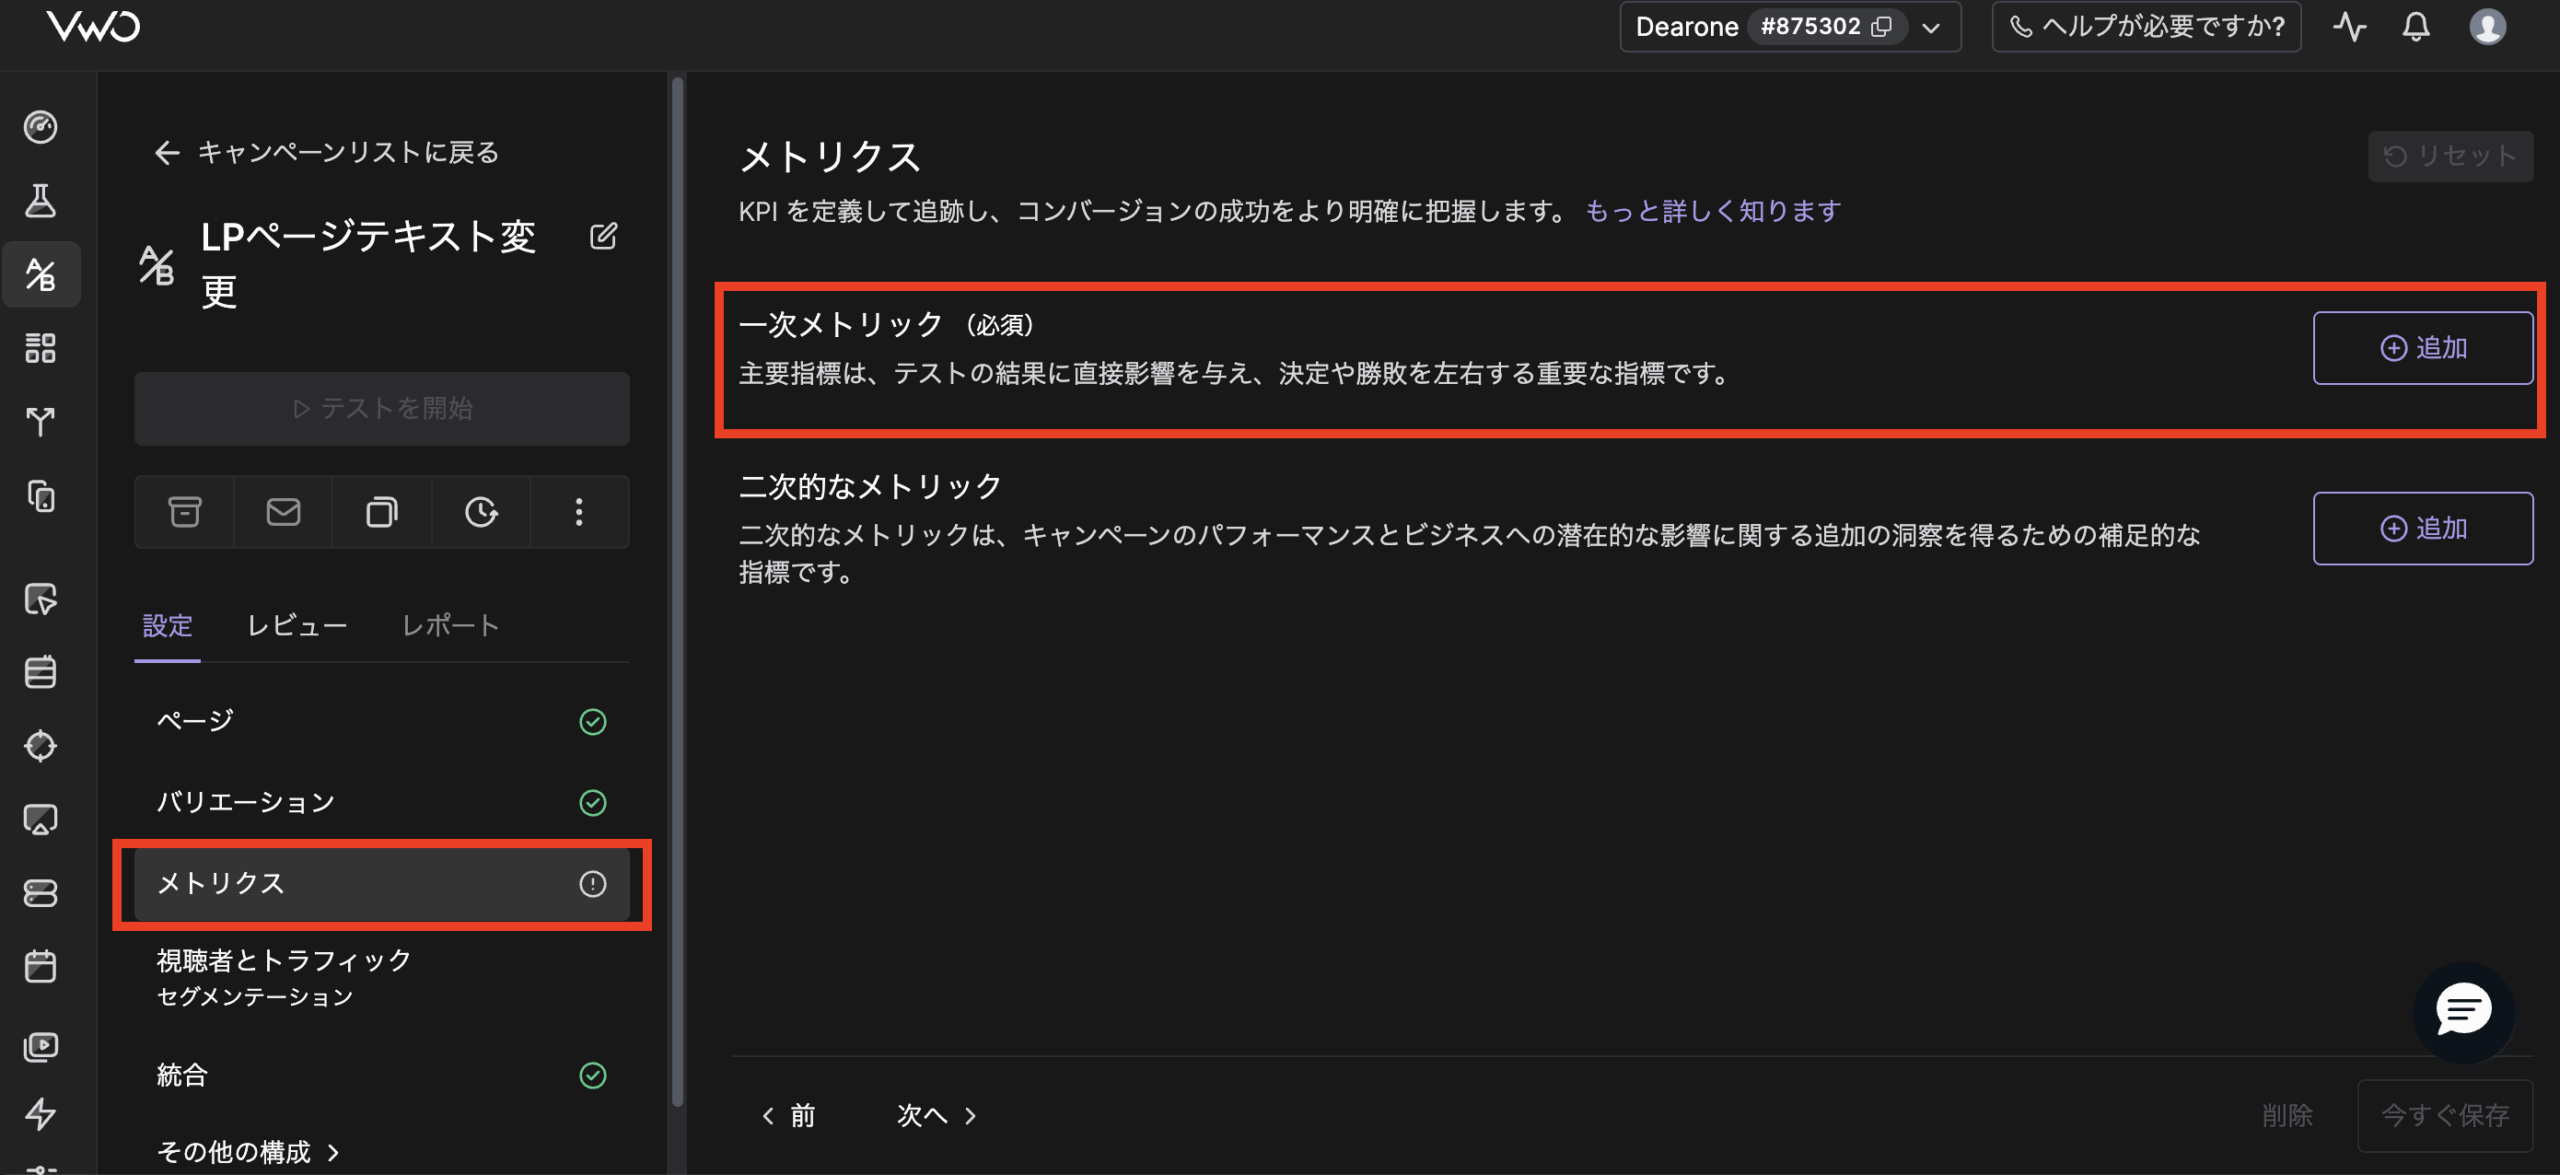Image resolution: width=2560 pixels, height=1175 pixels.
Task: Duplicate the campaign via the copy icon
Action: [381, 511]
